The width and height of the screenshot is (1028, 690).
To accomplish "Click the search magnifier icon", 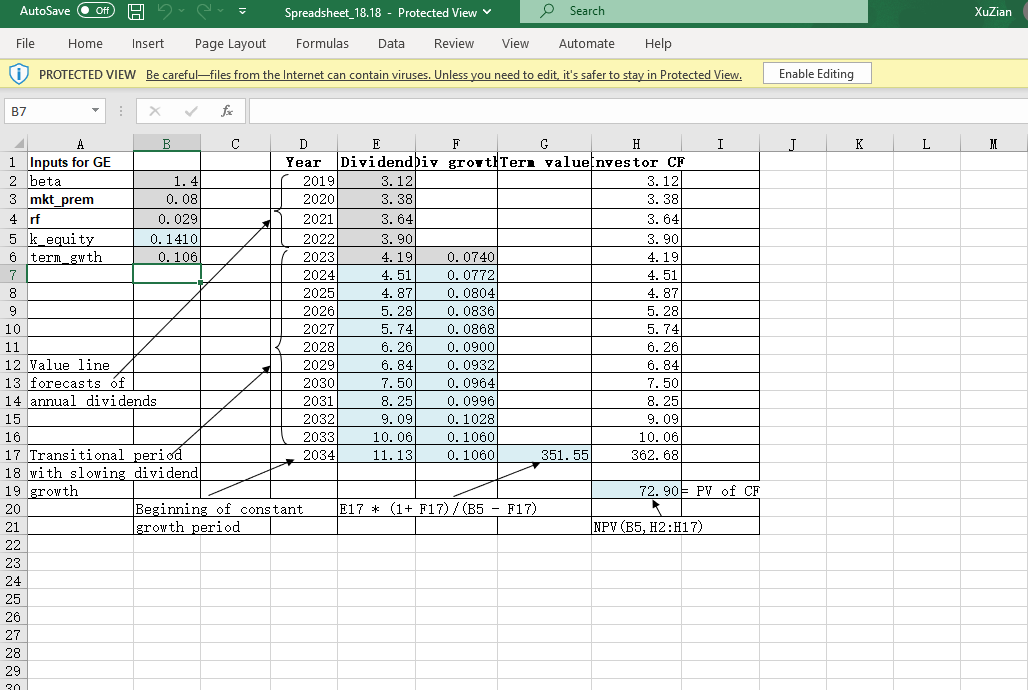I will click(547, 11).
